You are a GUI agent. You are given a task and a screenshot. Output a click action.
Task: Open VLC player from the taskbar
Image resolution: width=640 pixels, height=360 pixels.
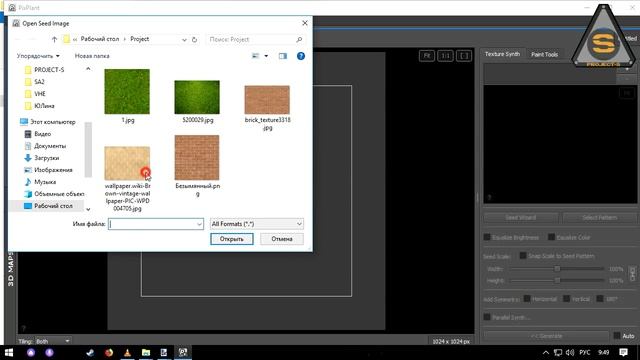pos(127,352)
